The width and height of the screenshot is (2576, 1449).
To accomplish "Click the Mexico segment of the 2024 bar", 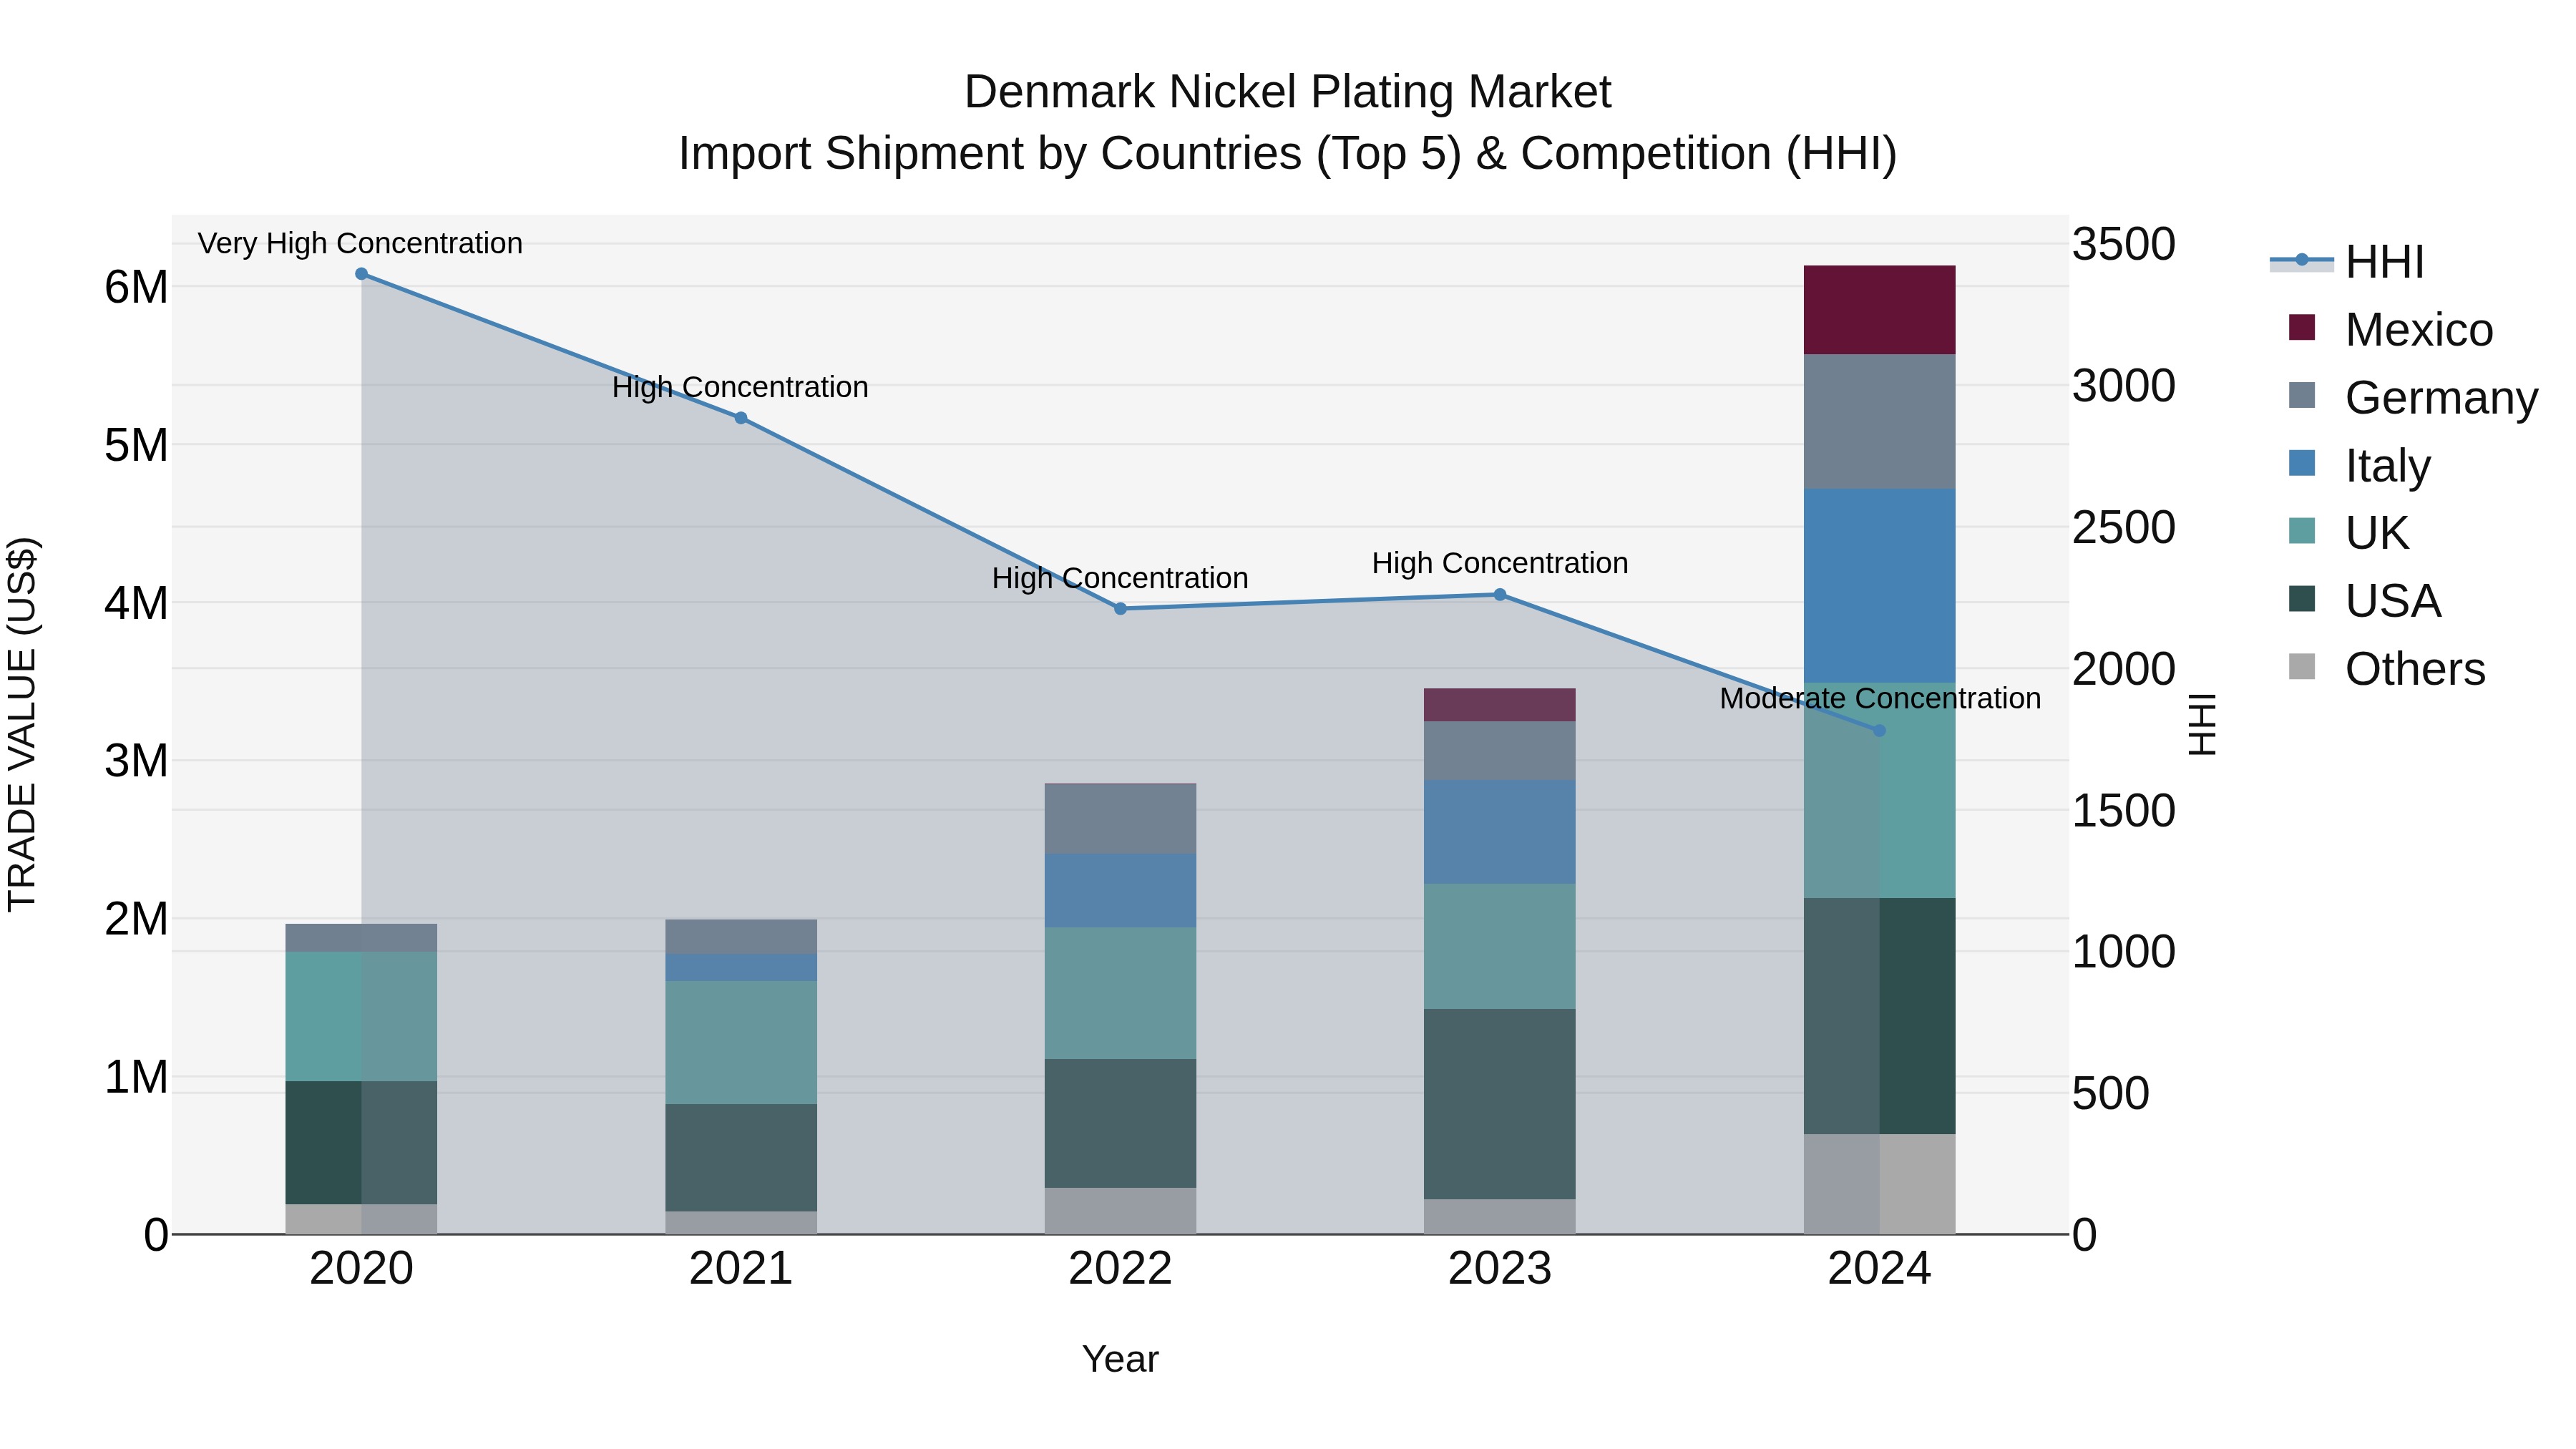I will point(1879,310).
